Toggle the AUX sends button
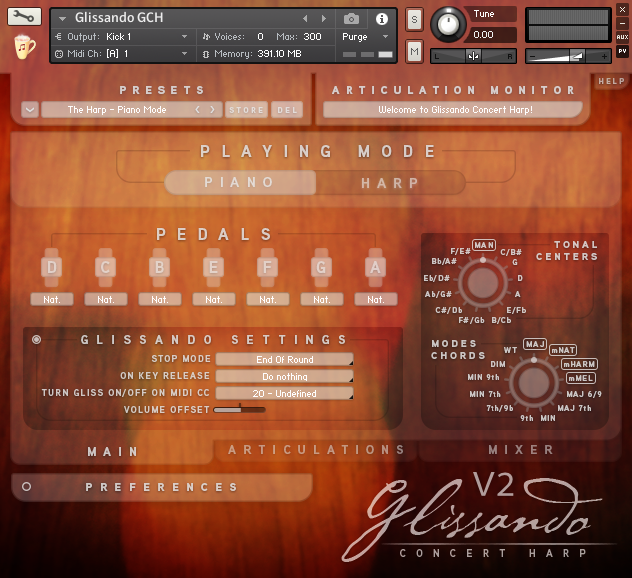 coord(622,37)
